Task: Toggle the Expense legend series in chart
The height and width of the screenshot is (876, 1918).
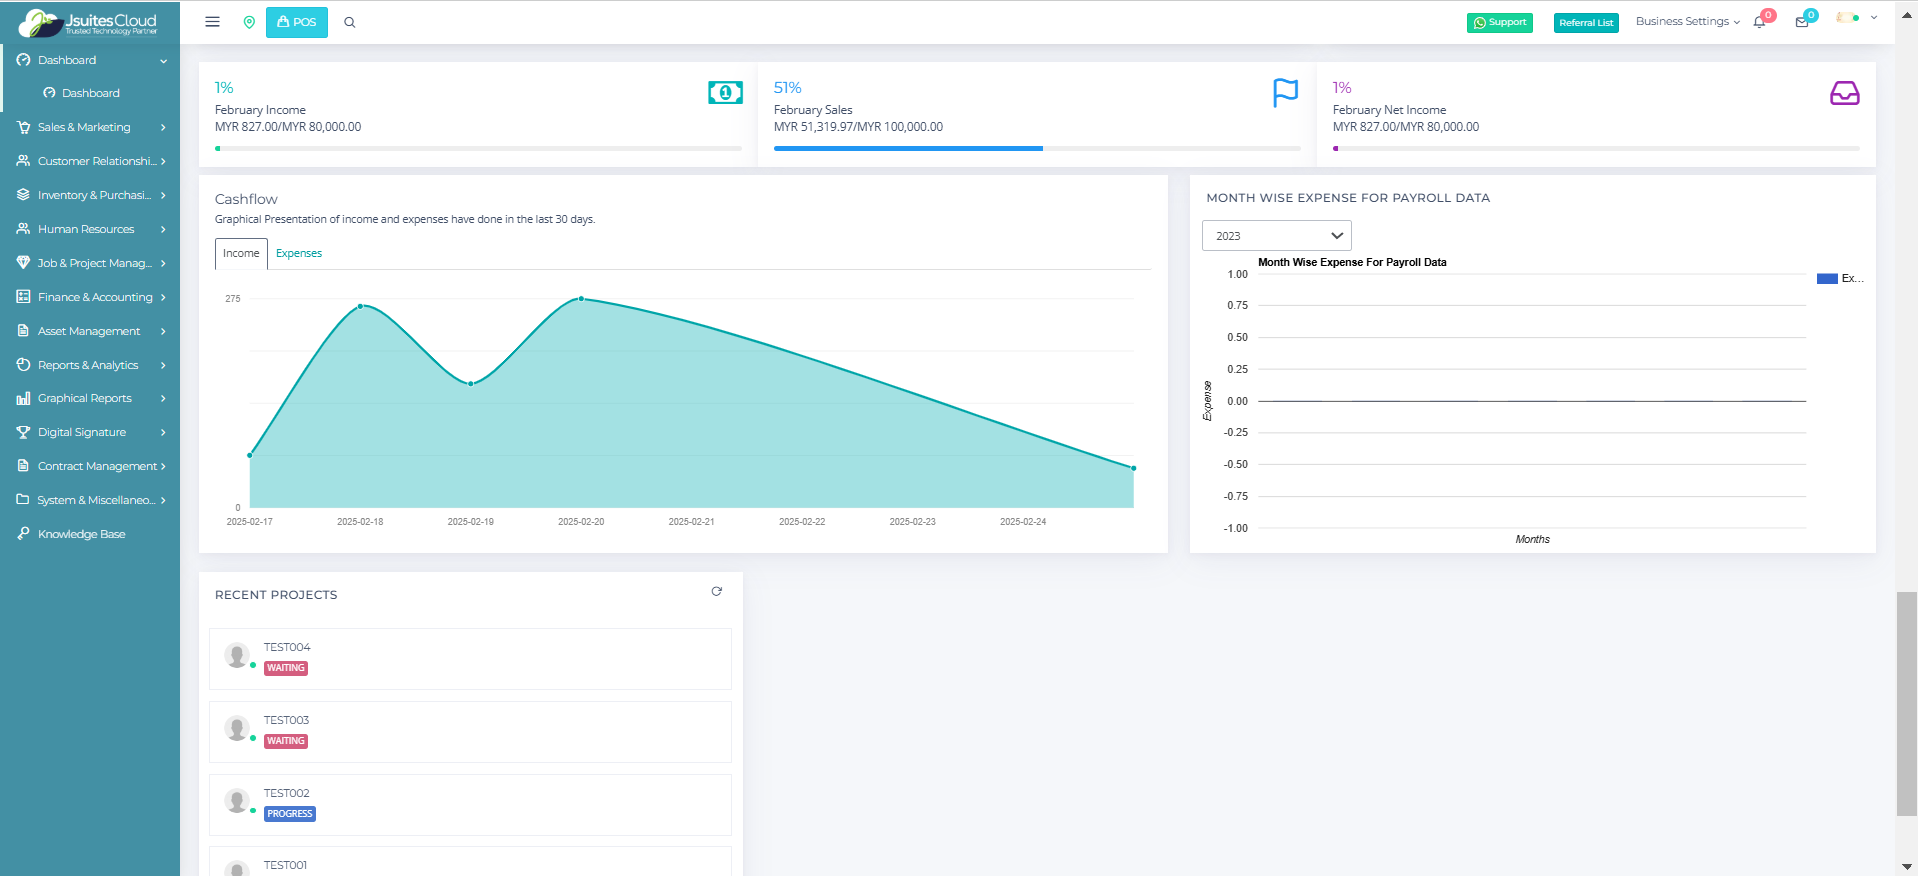Action: tap(1839, 279)
